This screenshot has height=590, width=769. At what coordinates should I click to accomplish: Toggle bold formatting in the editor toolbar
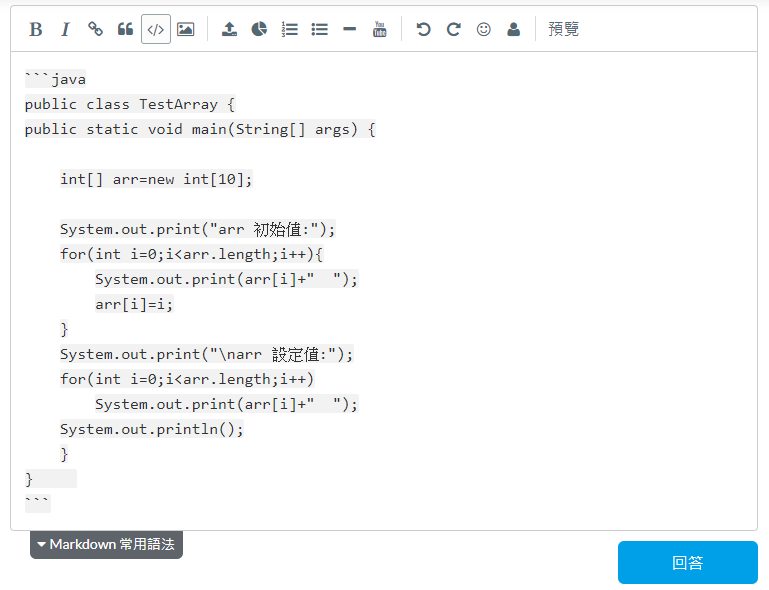pos(35,29)
